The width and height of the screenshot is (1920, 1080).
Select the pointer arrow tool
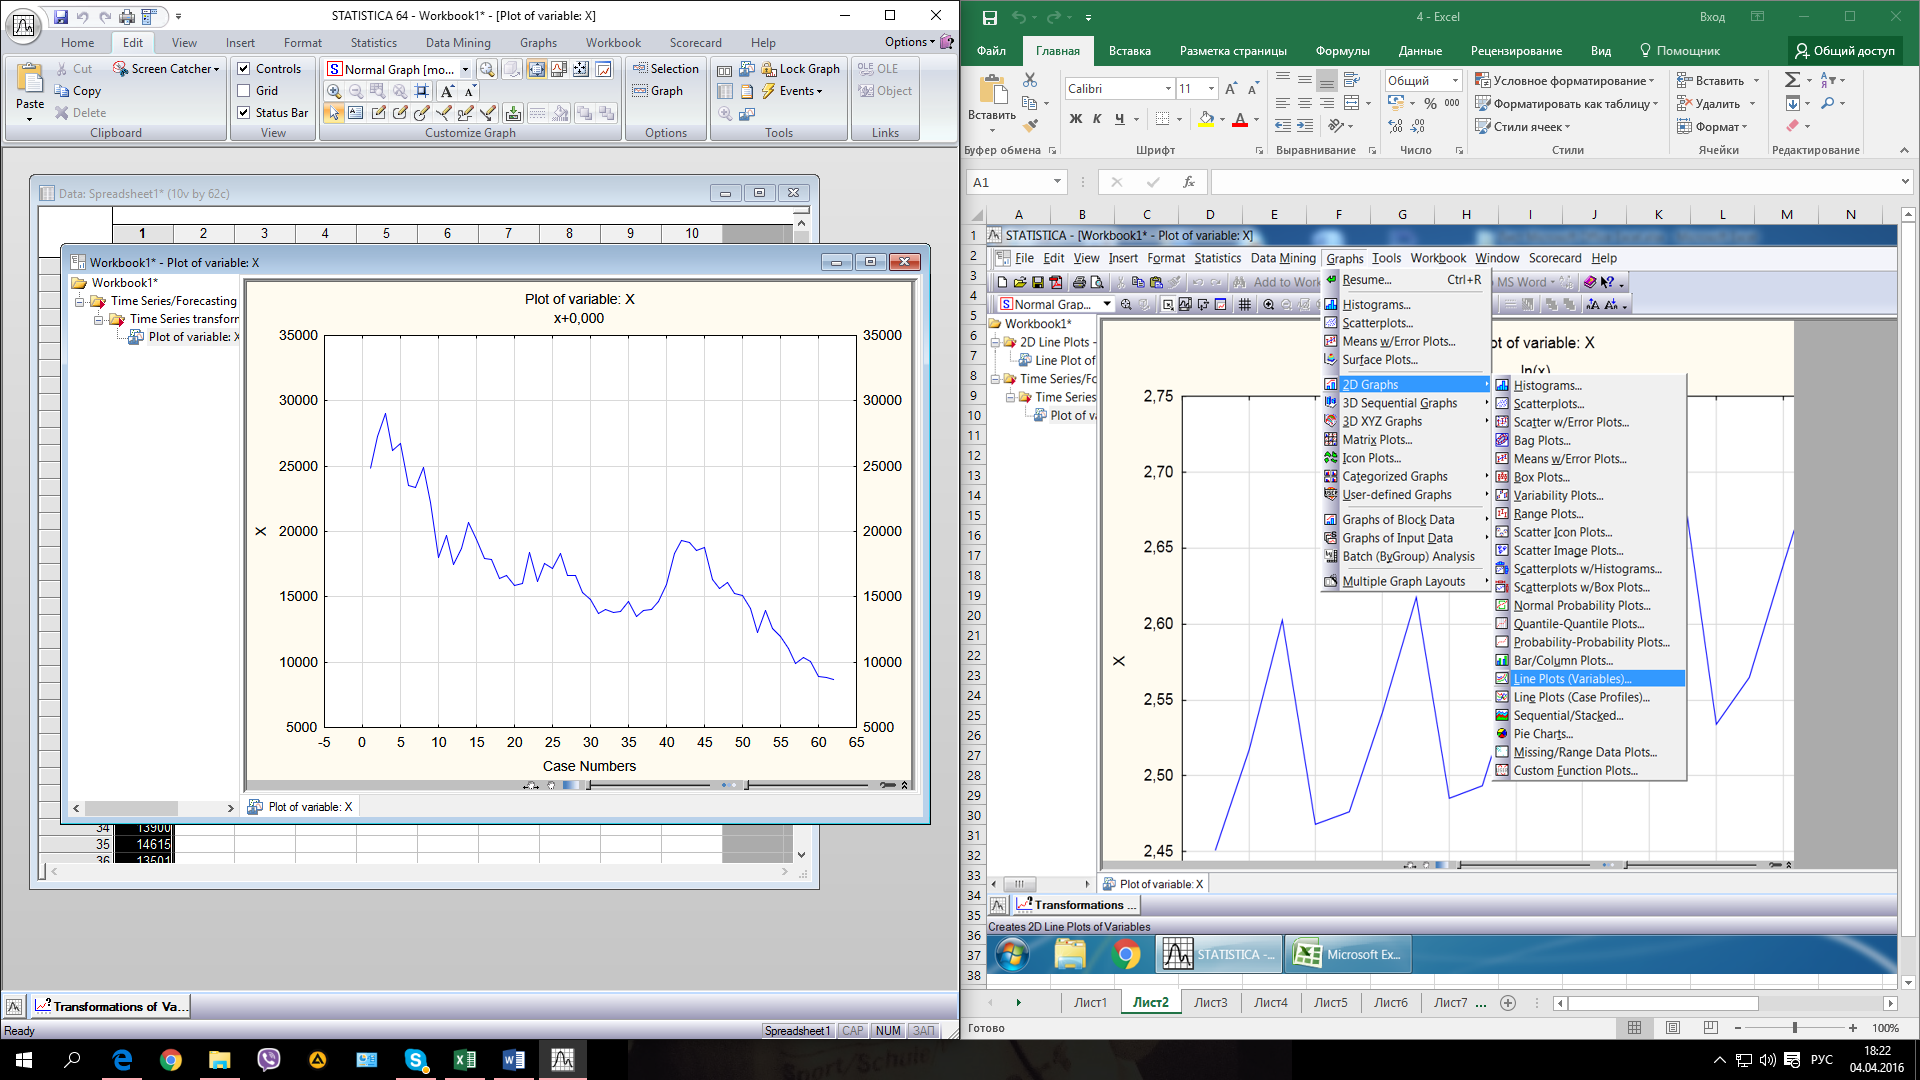[334, 113]
